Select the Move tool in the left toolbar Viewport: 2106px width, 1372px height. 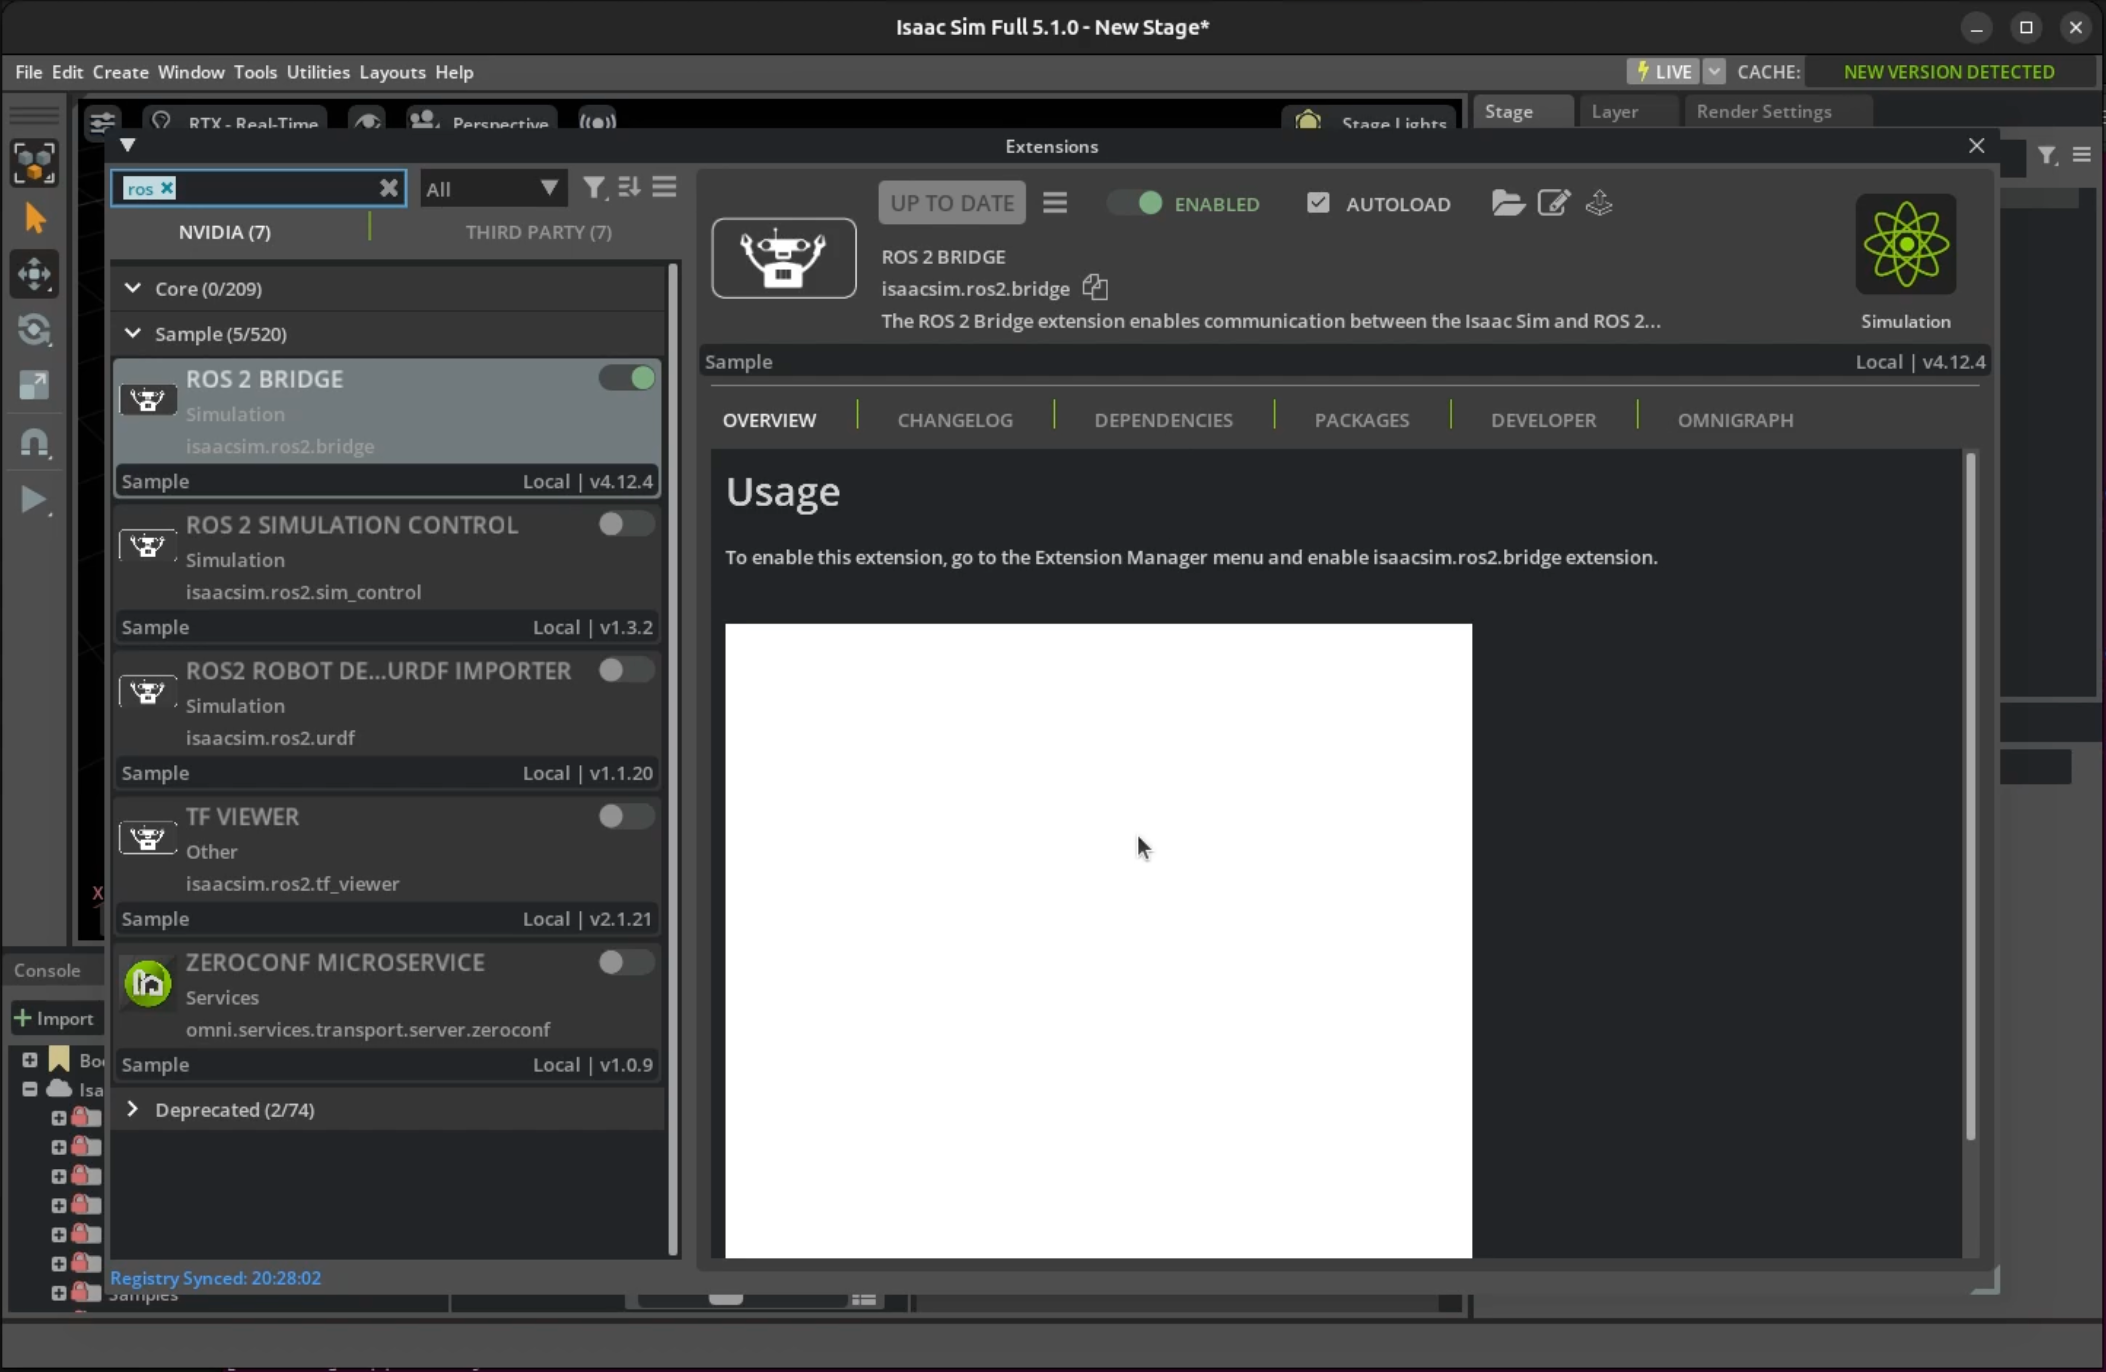pos(35,274)
